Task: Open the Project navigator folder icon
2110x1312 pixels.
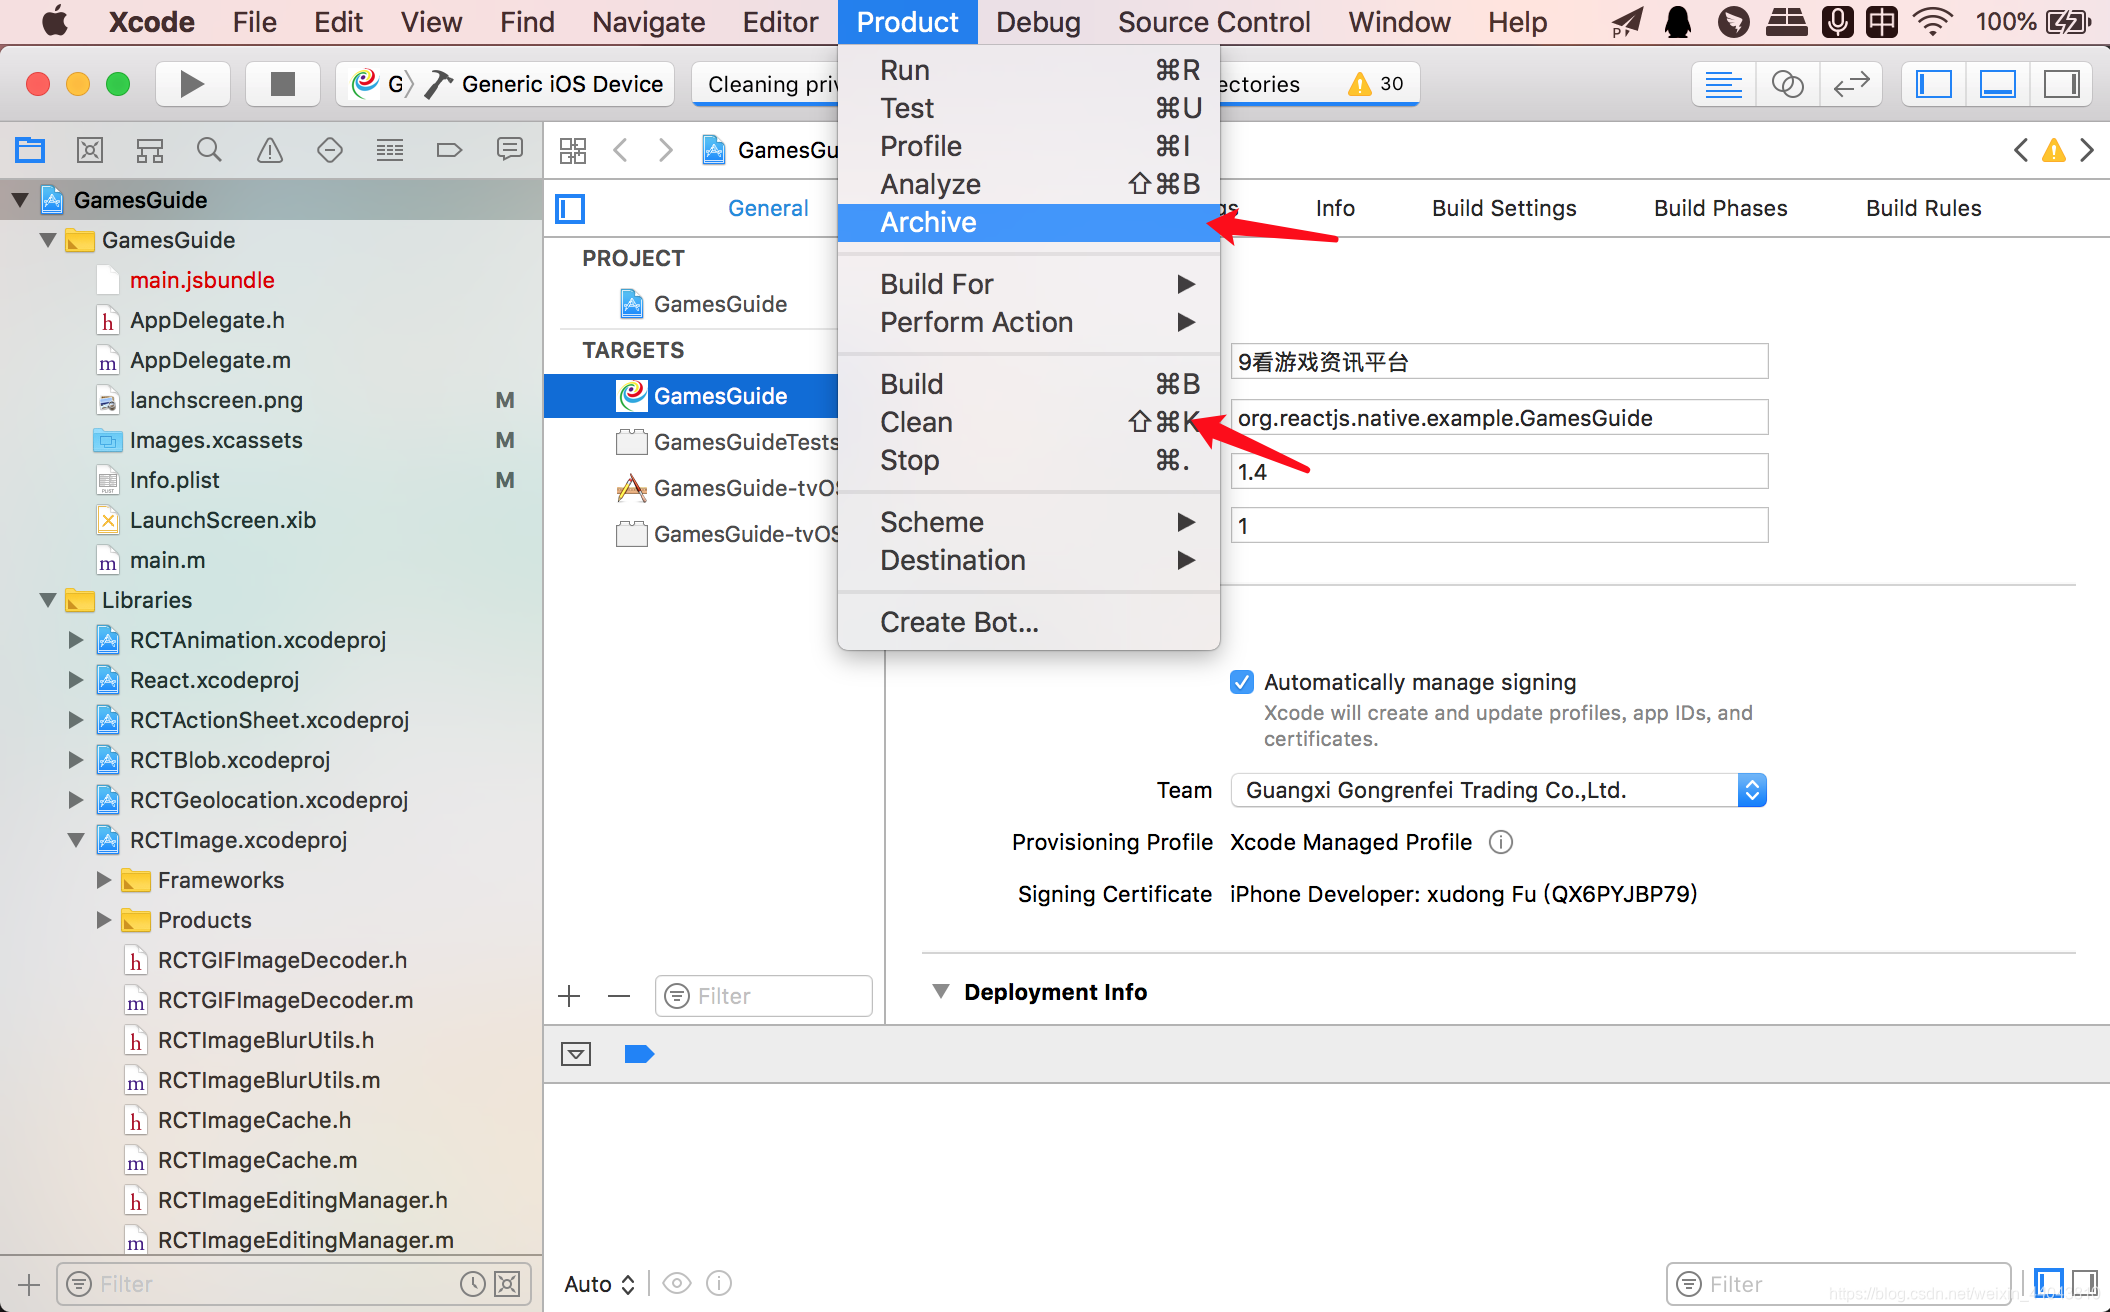Action: tap(30, 150)
